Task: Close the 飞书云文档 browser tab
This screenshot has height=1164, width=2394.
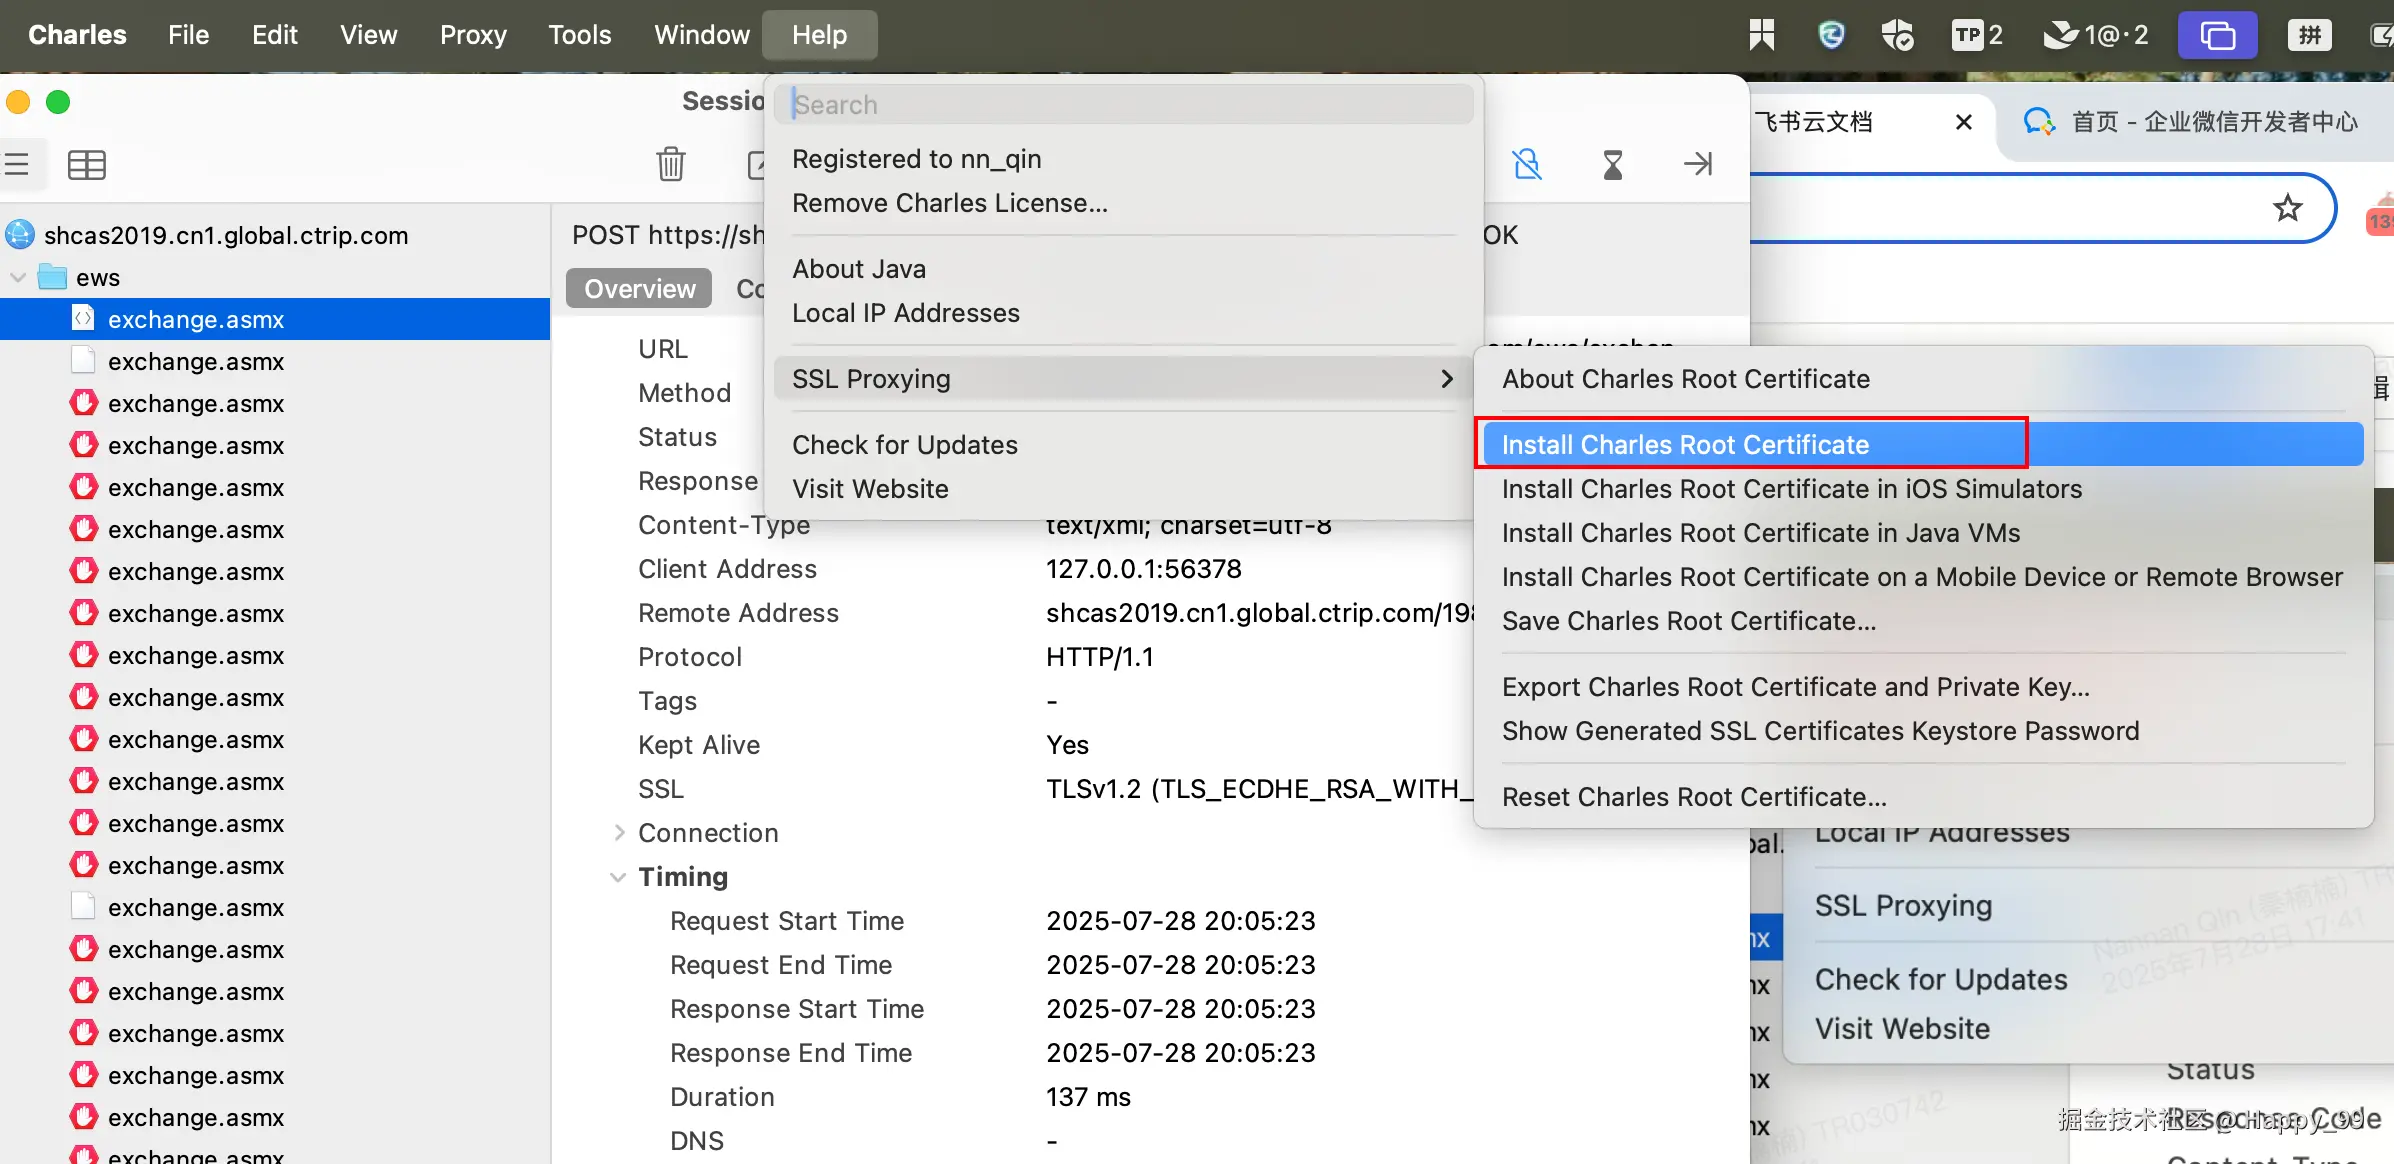Action: click(1963, 122)
